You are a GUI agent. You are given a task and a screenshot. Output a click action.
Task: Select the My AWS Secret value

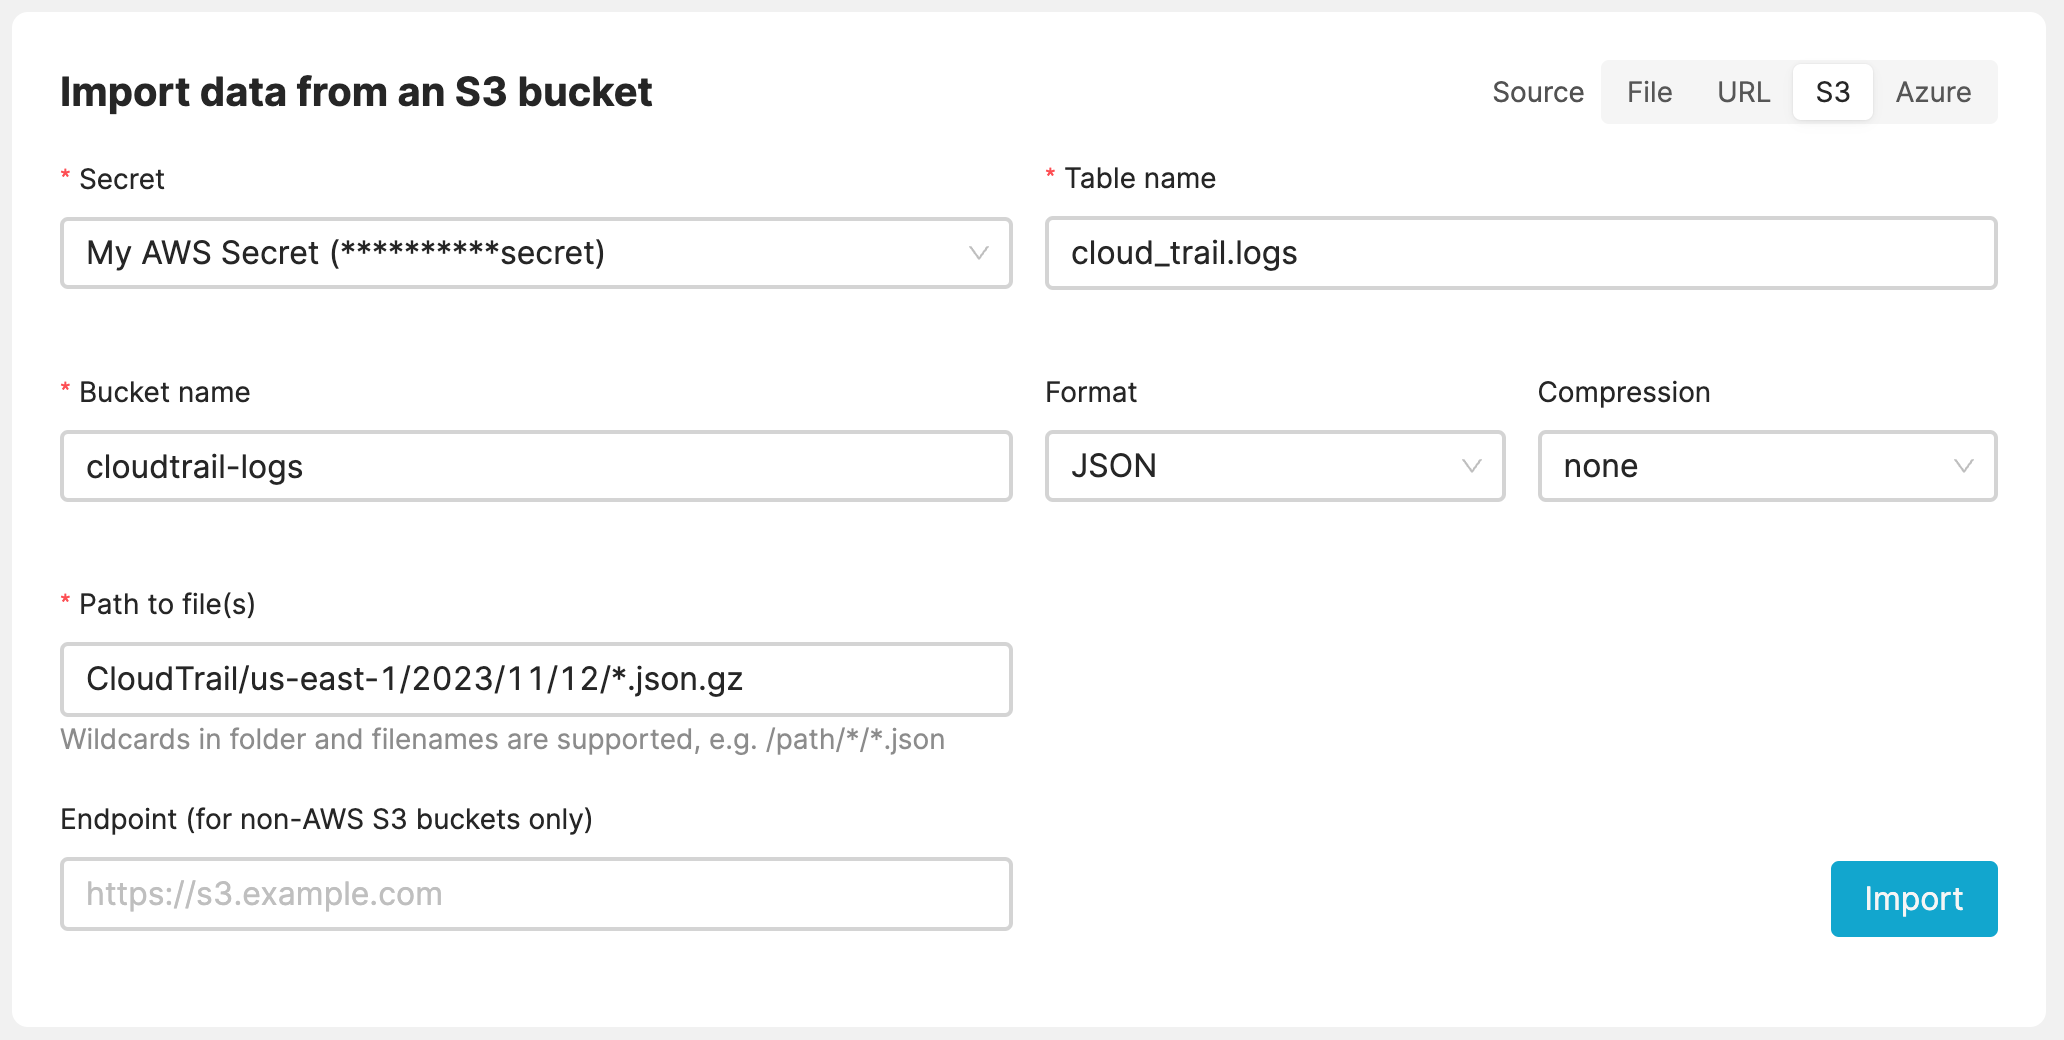tap(345, 253)
